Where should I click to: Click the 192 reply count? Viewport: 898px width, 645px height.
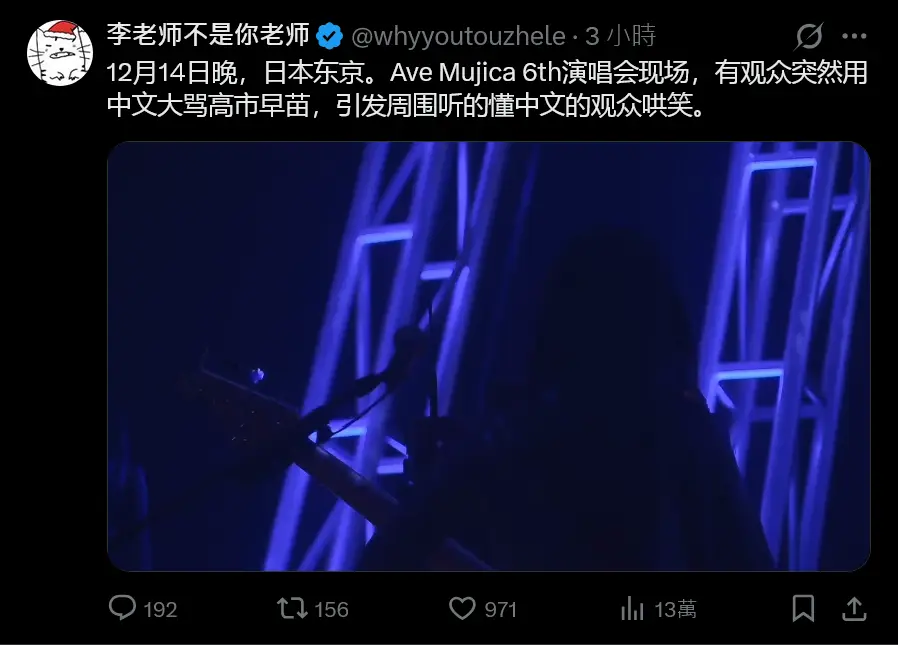160,609
